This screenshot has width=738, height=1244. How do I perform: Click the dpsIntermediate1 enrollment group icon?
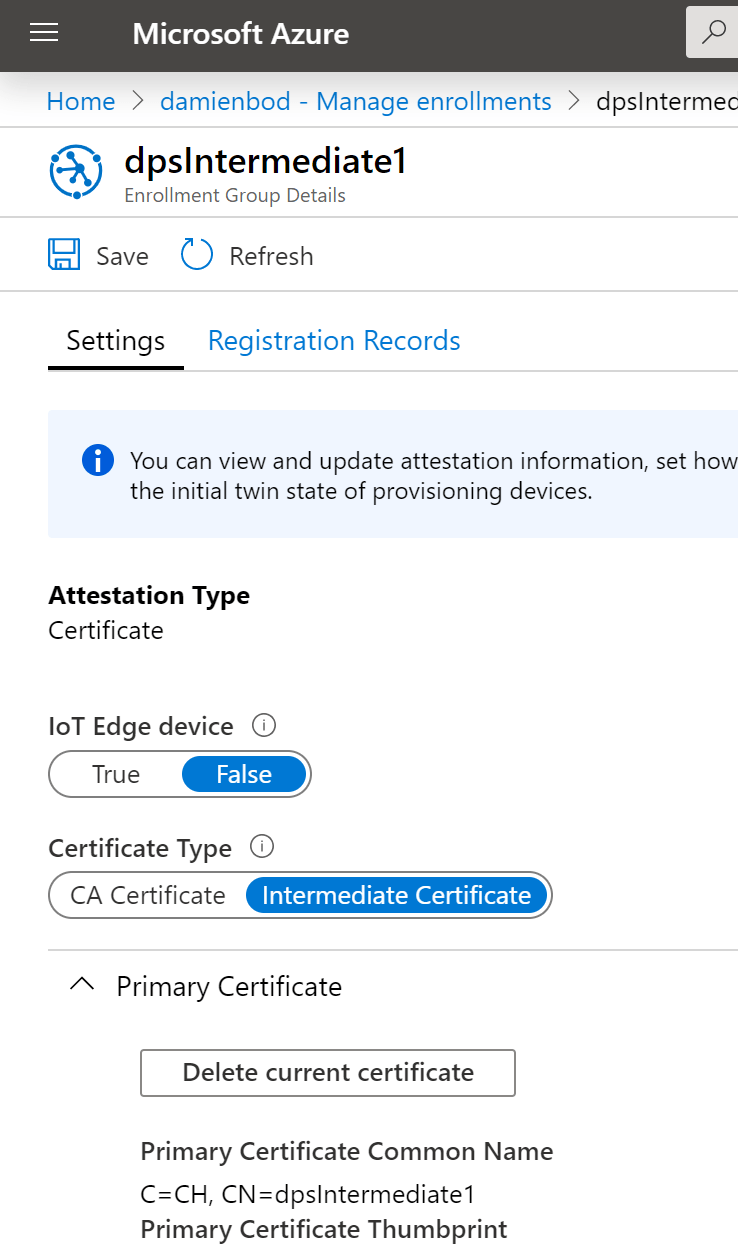pyautogui.click(x=75, y=171)
